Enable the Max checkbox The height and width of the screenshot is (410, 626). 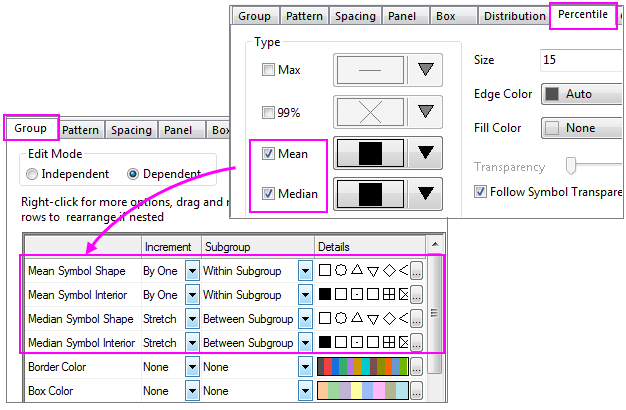point(267,70)
